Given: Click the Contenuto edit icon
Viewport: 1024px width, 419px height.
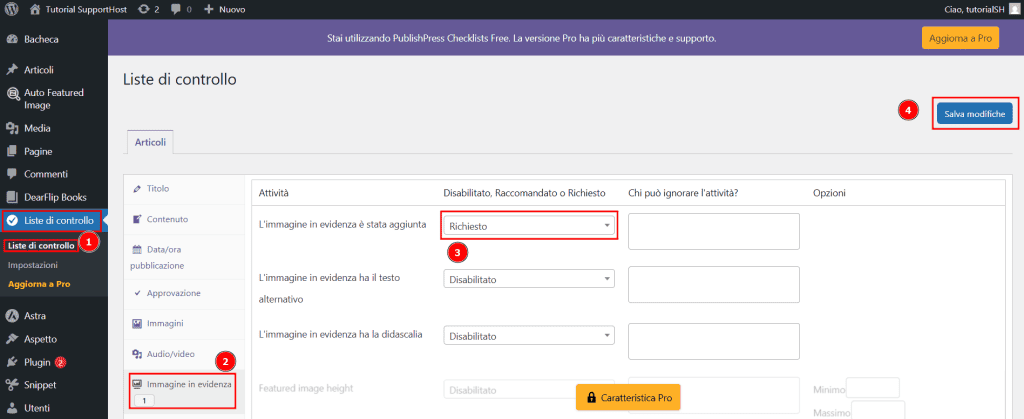Looking at the screenshot, I should 137,219.
